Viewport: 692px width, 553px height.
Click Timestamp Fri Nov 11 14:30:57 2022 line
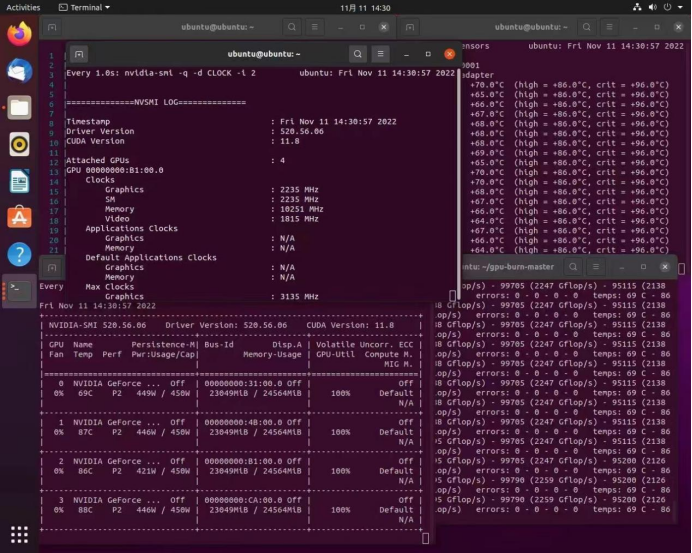[x=231, y=121]
